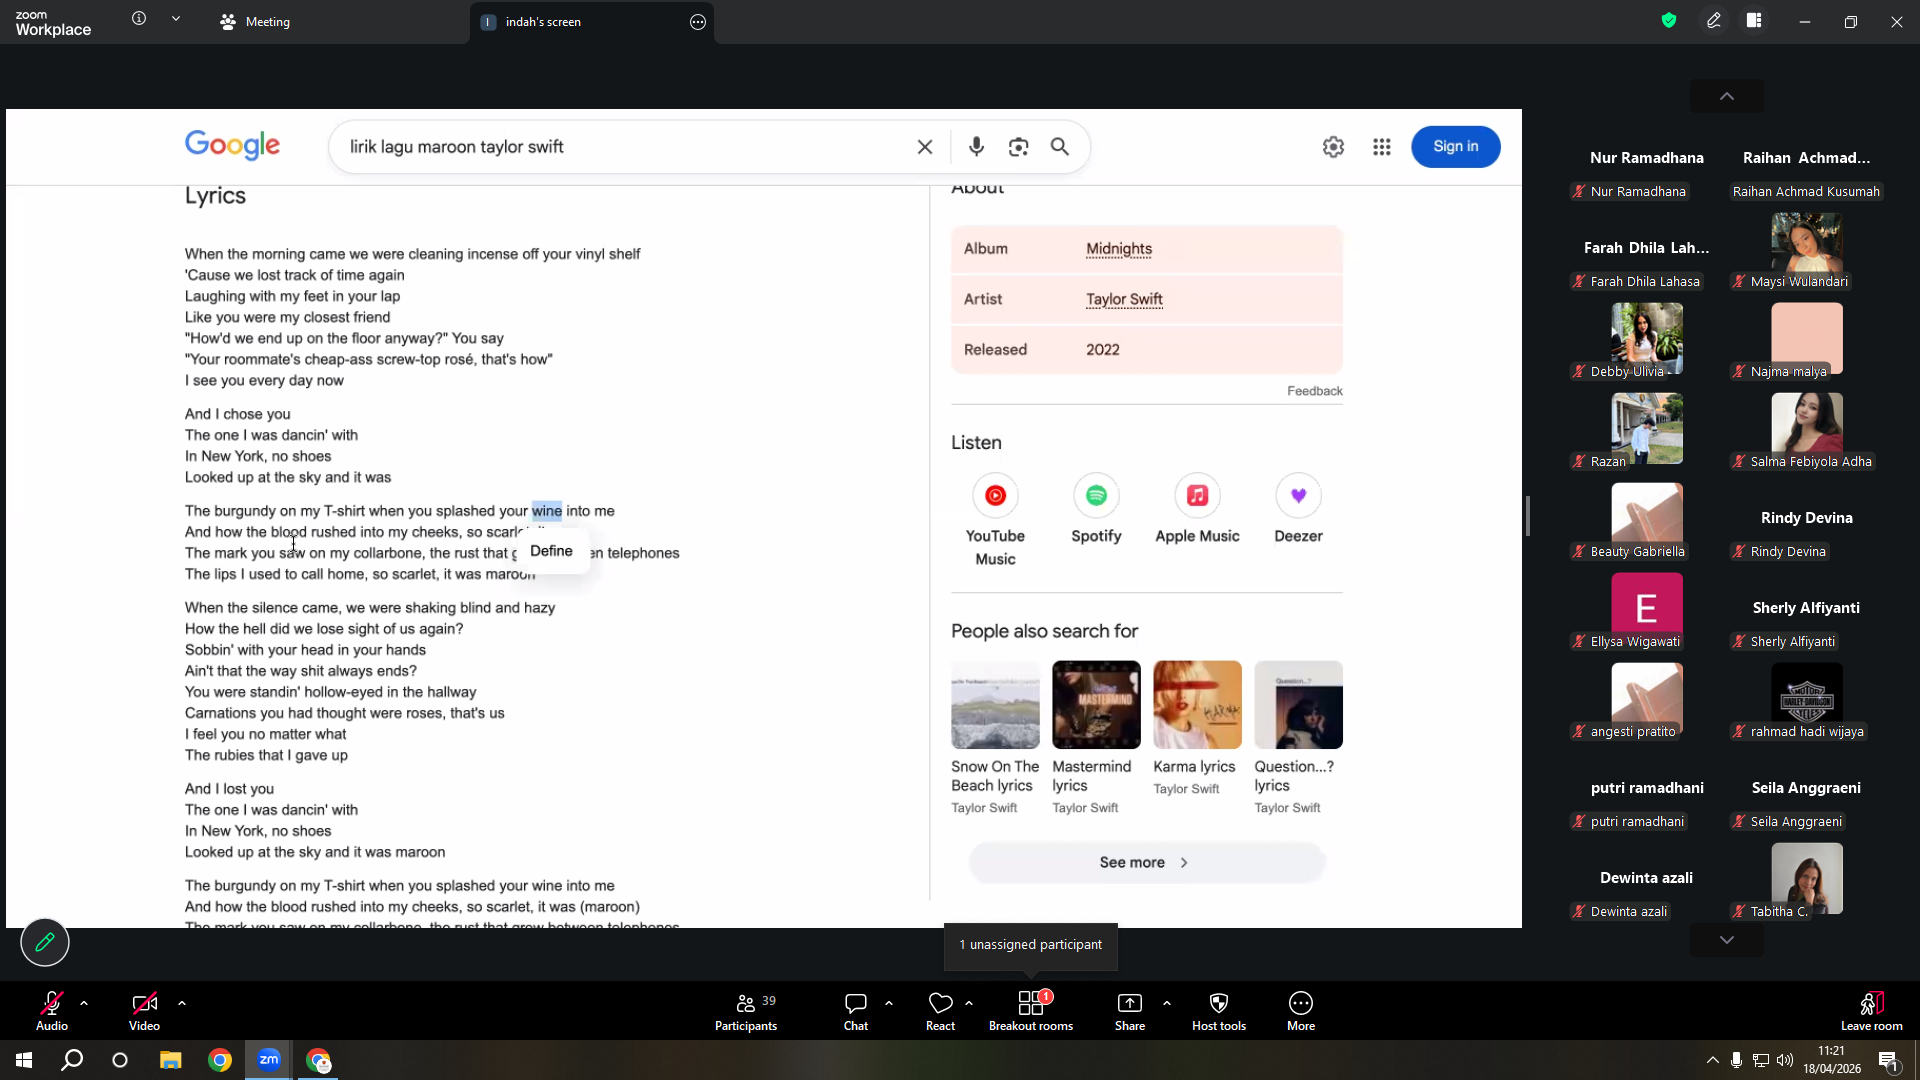Switch to the Meeting tab
This screenshot has height=1080, width=1920.
tap(255, 22)
